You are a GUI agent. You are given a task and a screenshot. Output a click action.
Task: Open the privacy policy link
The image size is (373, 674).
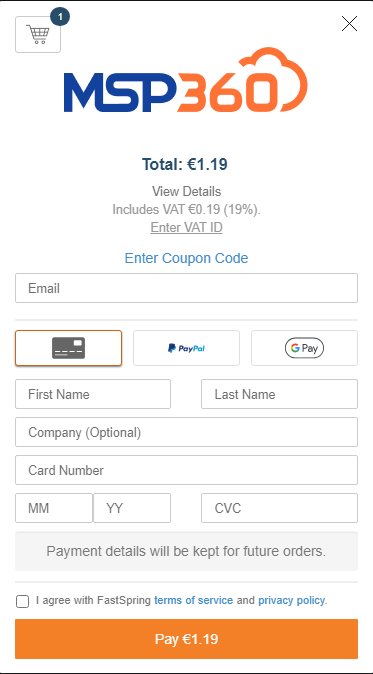tap(291, 600)
